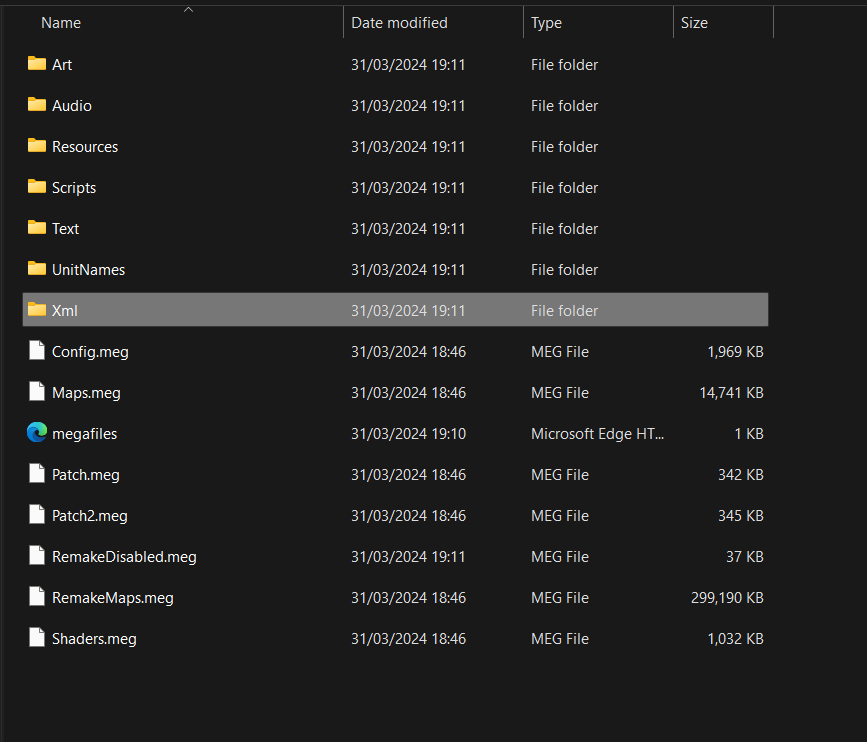Sort files by Name column header
867x742 pixels.
61,23
